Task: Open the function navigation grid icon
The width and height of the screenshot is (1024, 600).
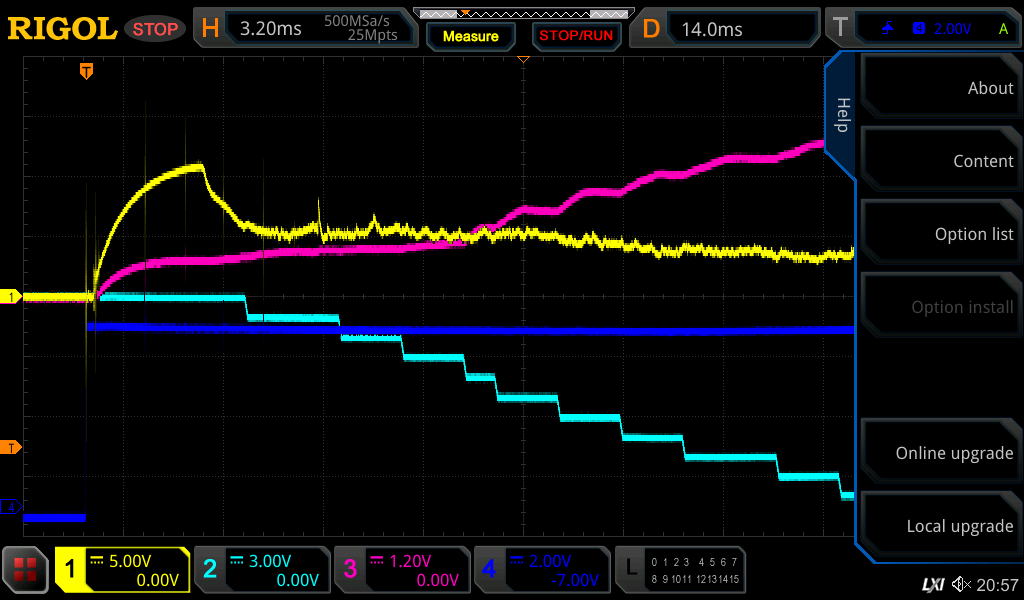Action: point(26,570)
